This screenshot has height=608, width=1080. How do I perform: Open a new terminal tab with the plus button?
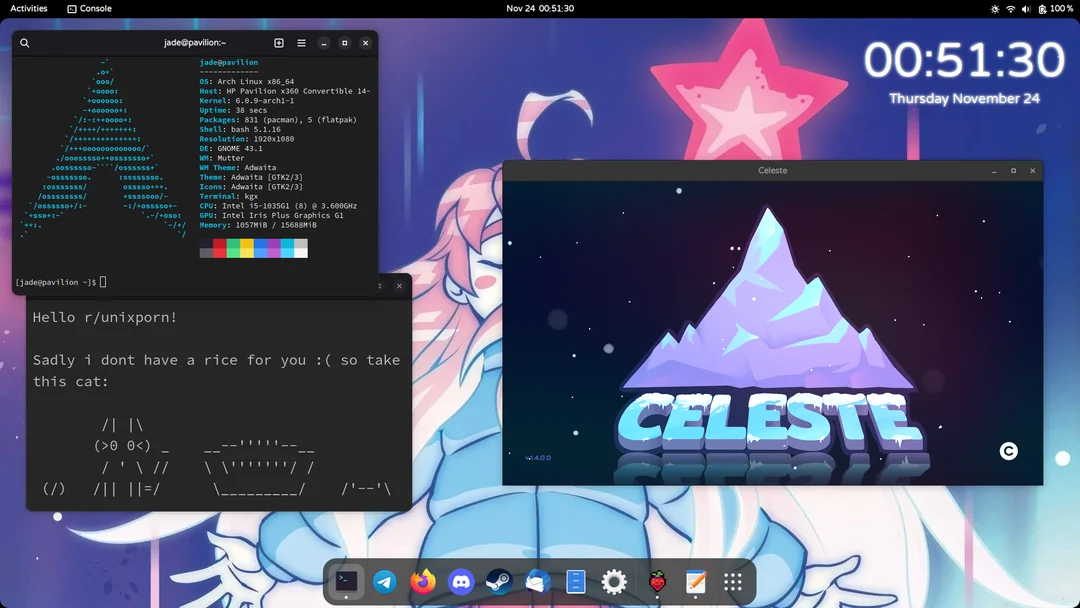pos(279,43)
